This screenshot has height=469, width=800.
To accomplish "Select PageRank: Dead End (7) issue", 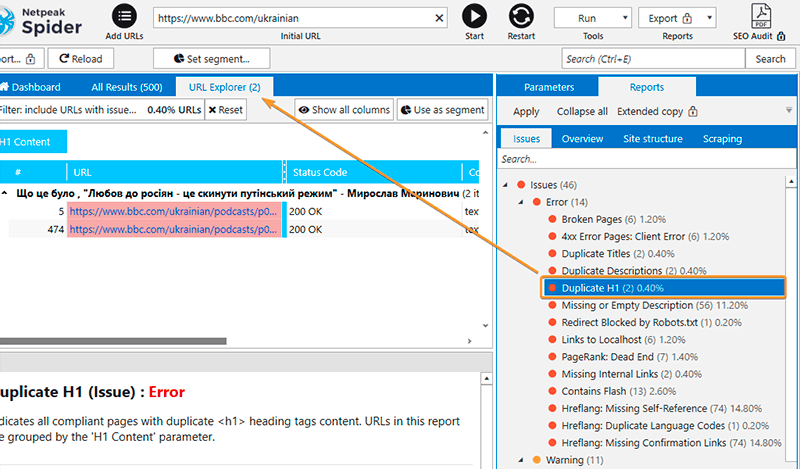I will [x=622, y=357].
